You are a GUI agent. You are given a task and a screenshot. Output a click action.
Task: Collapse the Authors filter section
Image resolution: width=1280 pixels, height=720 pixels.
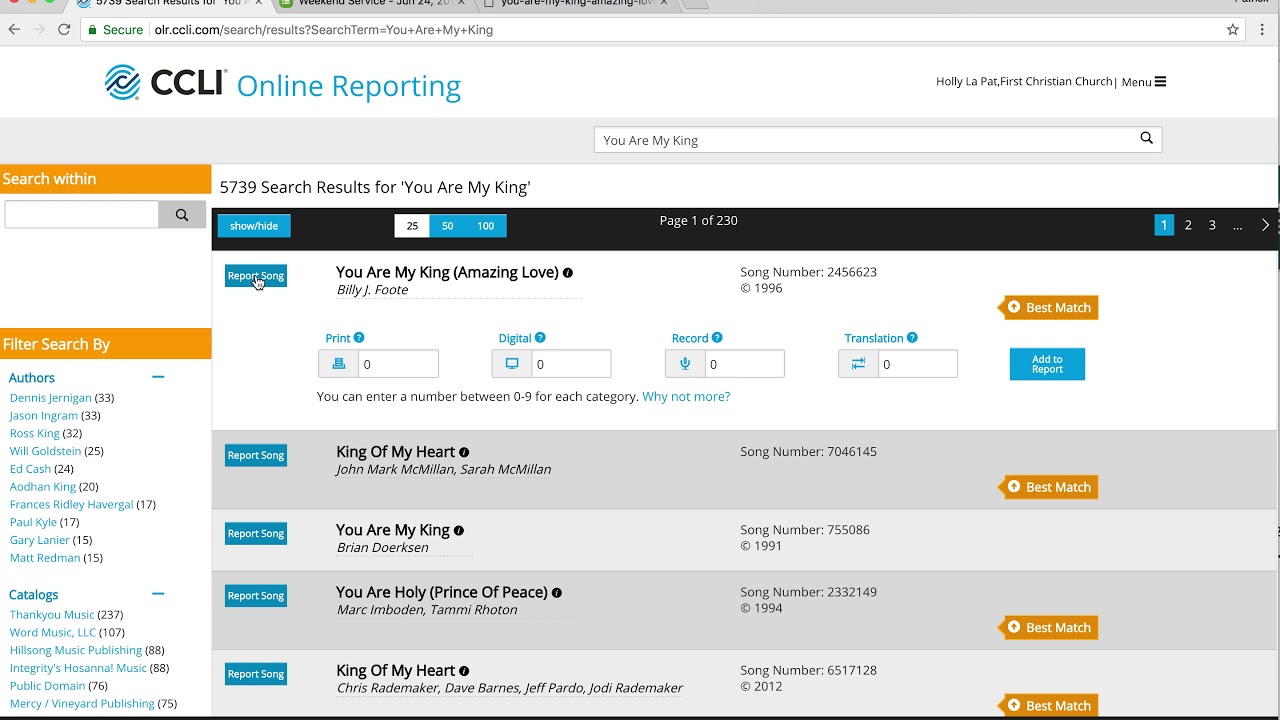point(157,377)
